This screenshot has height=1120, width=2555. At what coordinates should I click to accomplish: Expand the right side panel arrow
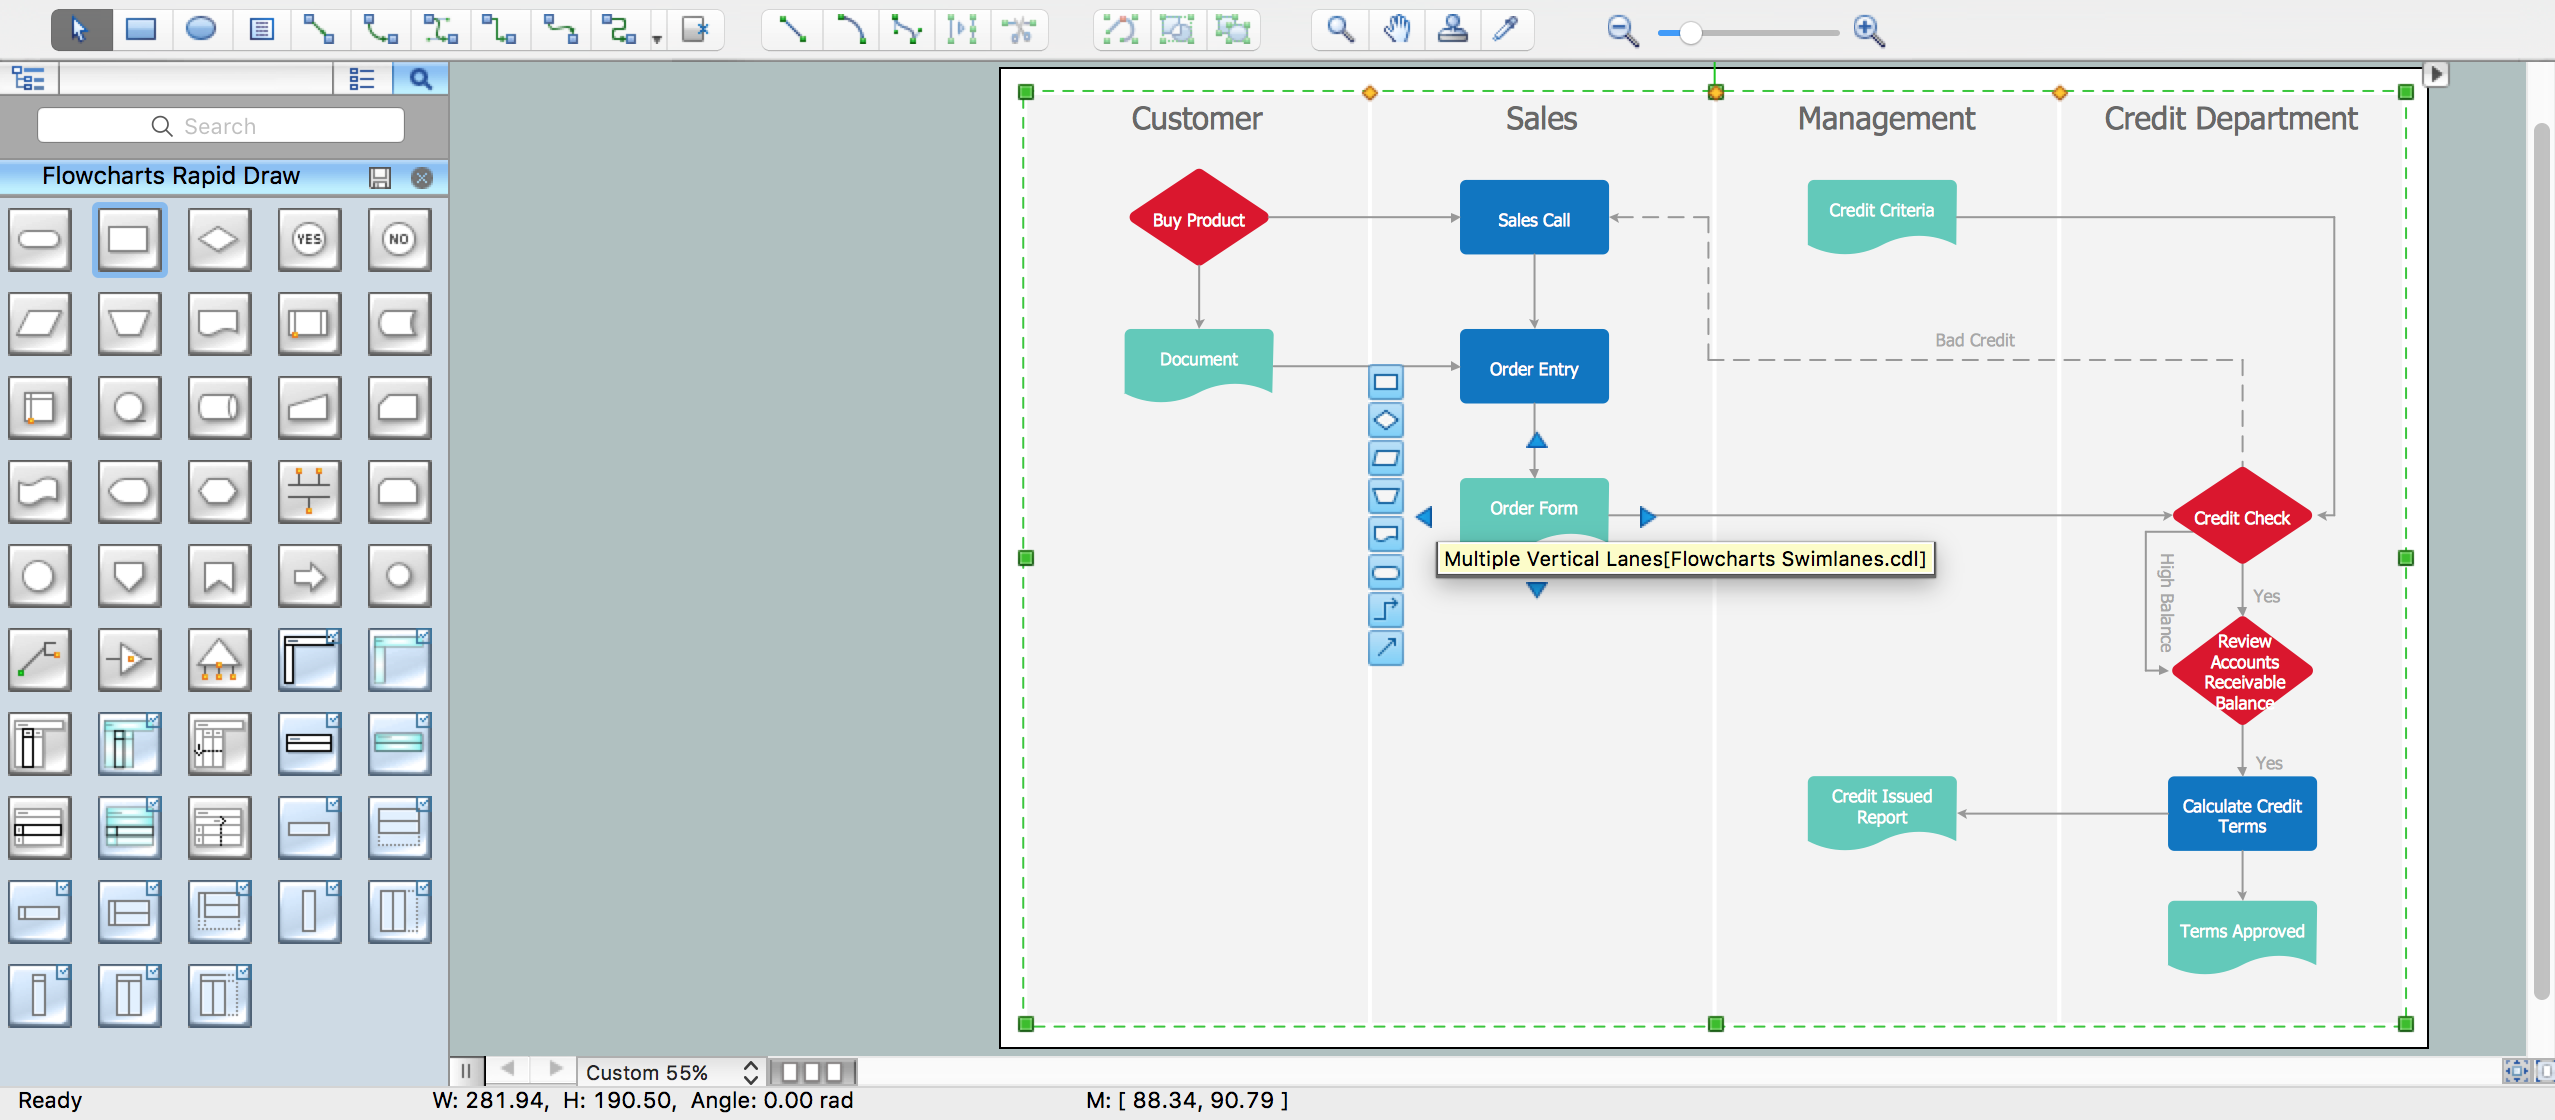click(x=2436, y=74)
